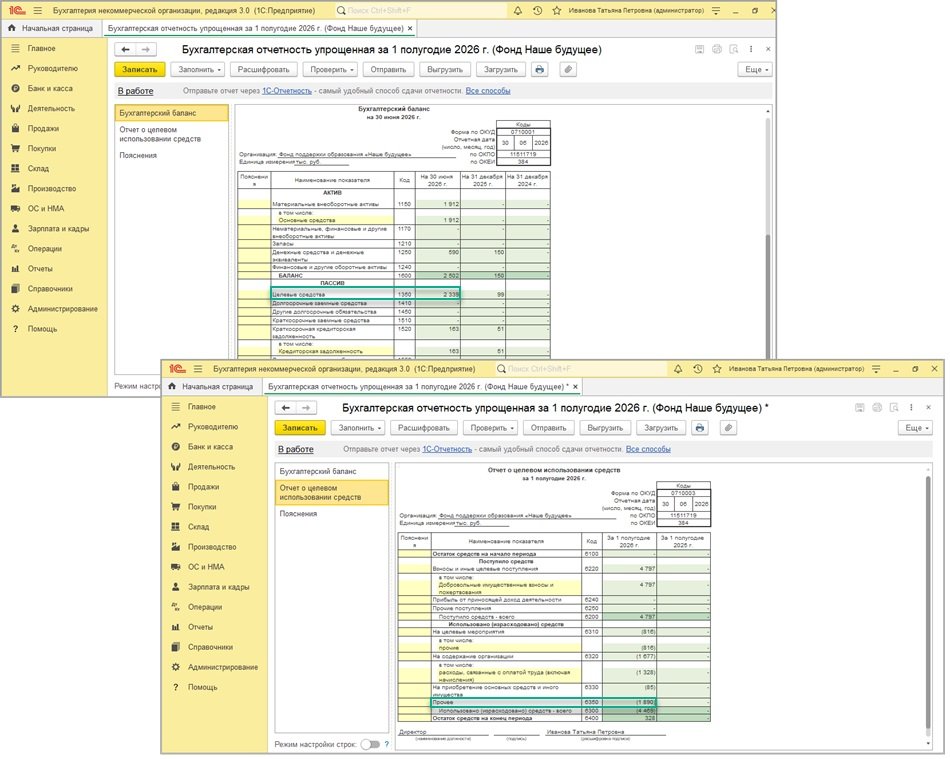The height and width of the screenshot is (759, 950).
Task: Click the search field in the front window title bar
Action: pyautogui.click(x=580, y=369)
